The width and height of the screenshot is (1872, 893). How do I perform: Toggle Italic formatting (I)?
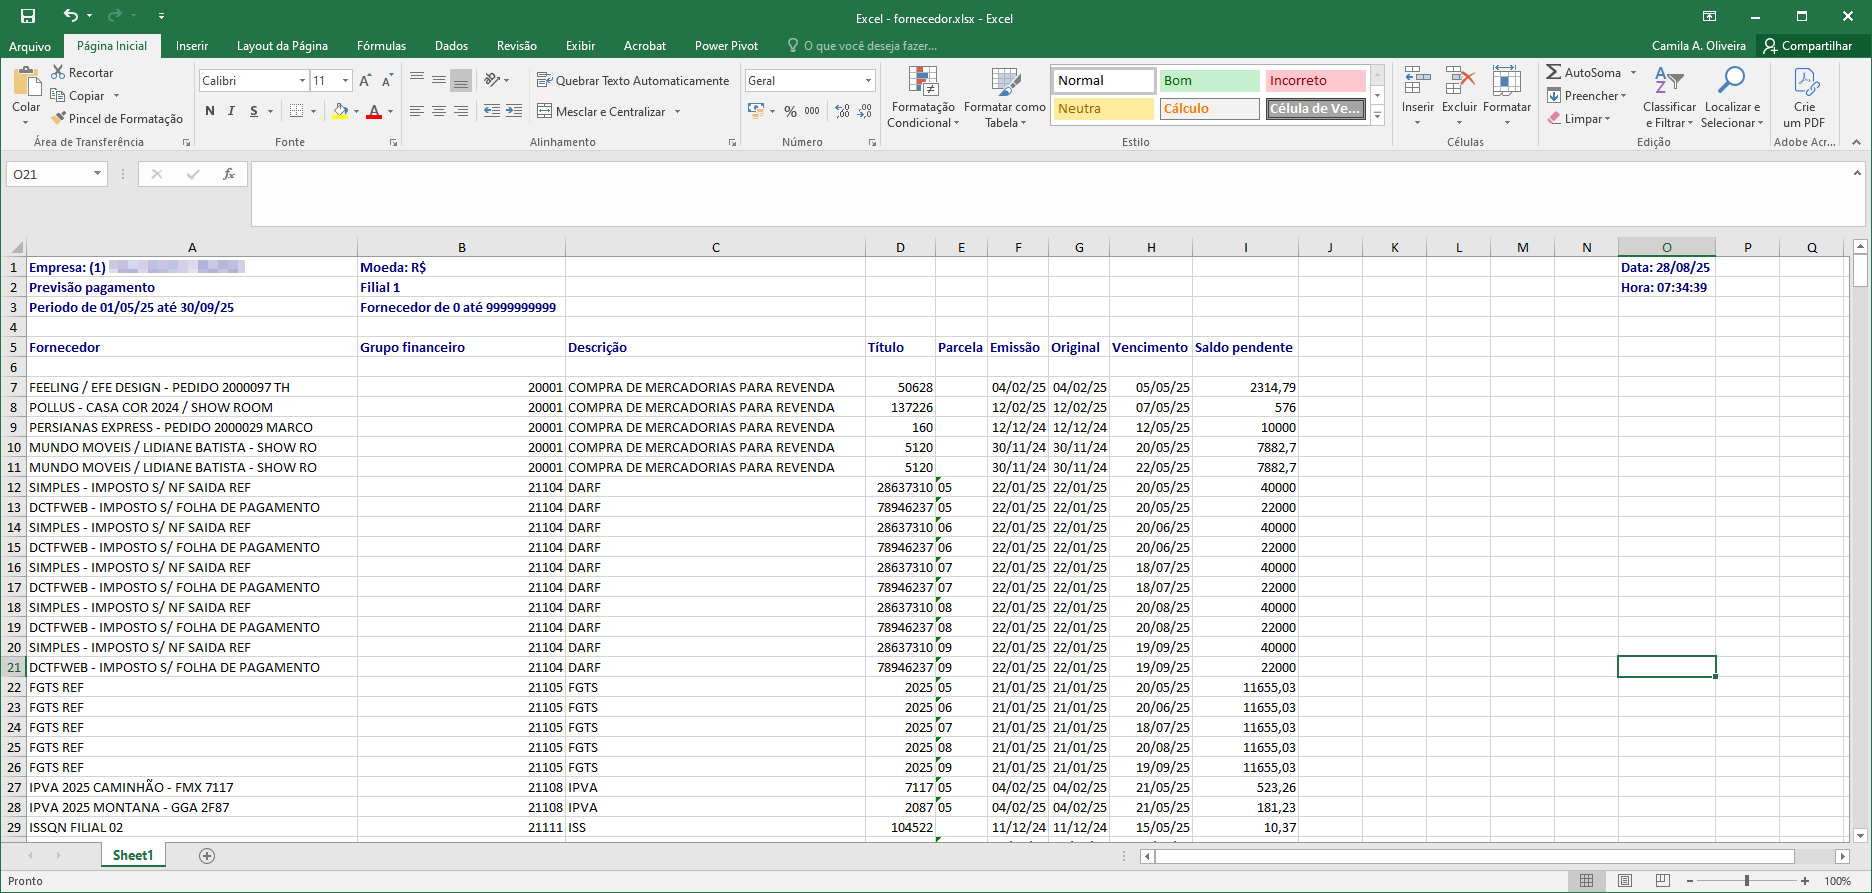[231, 111]
